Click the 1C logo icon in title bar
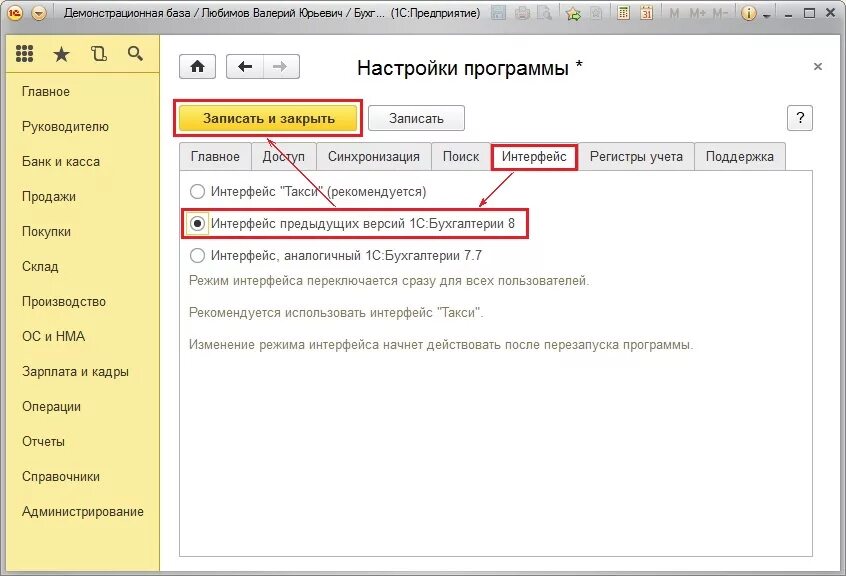Screen dimensions: 846x576 point(15,13)
